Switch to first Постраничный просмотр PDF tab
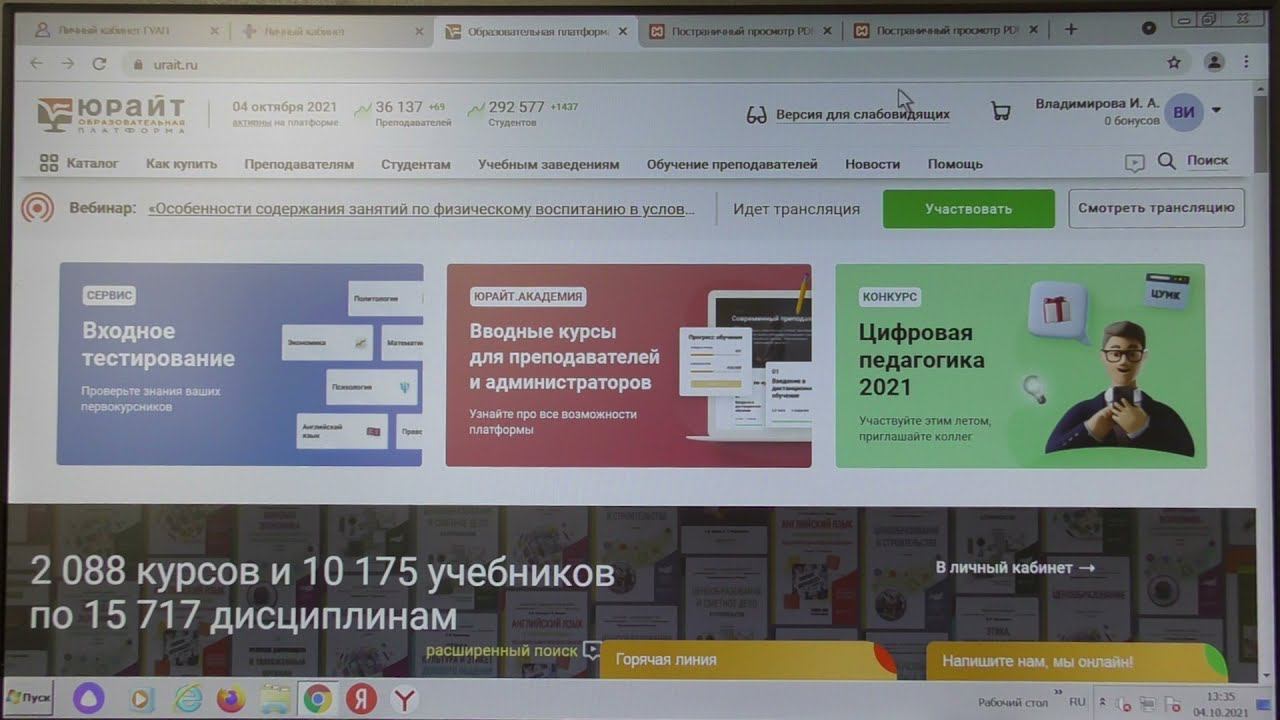The width and height of the screenshot is (1280, 720). click(740, 31)
